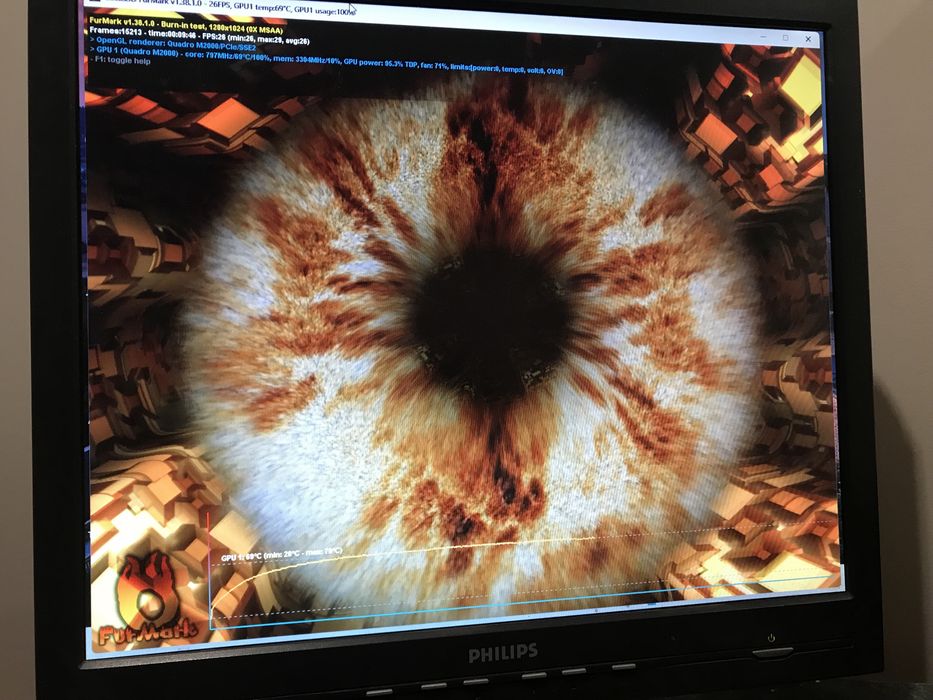Click the 'Frames:15213 - time:00:09:46' line

click(x=199, y=36)
